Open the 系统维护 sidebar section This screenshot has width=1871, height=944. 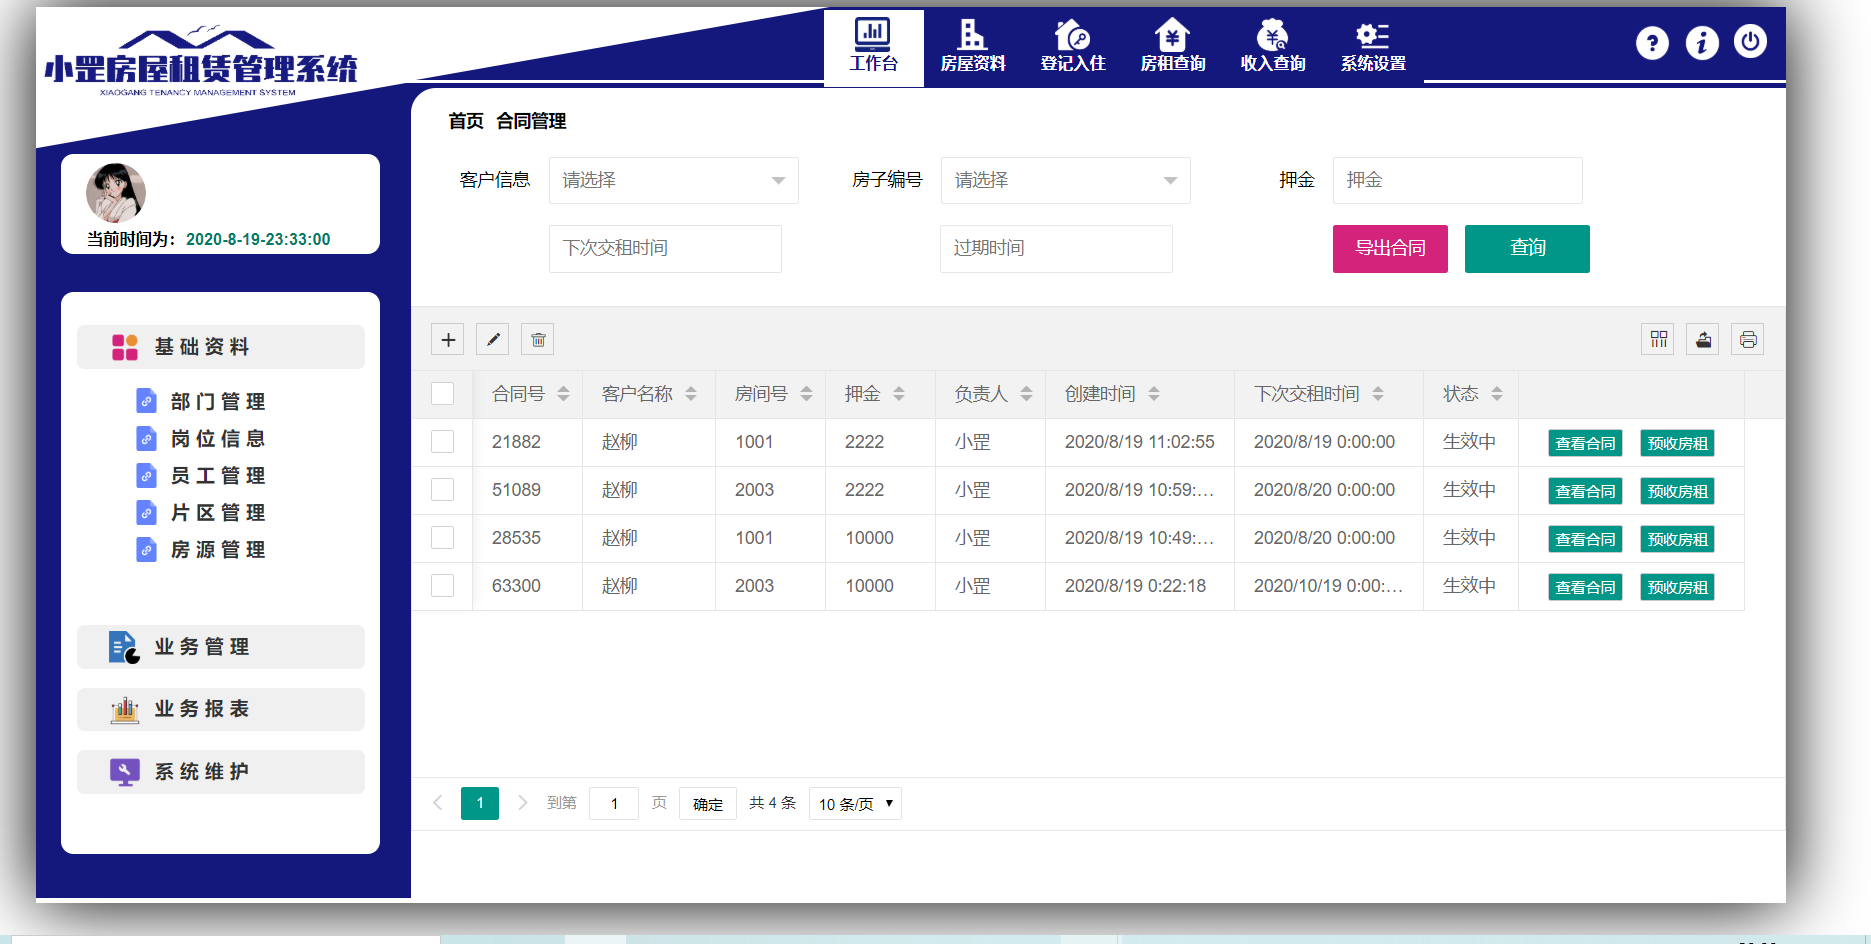[220, 771]
